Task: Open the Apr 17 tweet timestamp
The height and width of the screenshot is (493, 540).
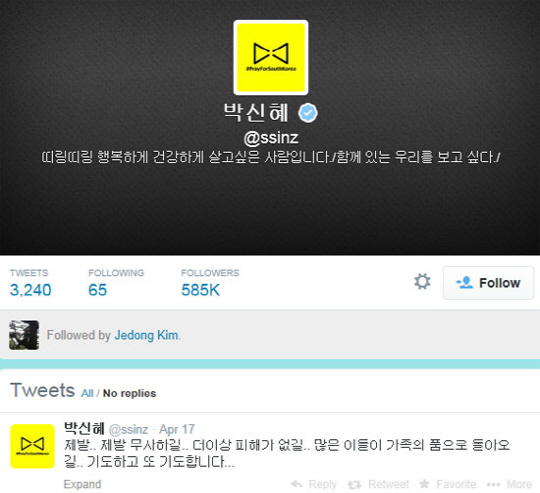Action: [177, 429]
